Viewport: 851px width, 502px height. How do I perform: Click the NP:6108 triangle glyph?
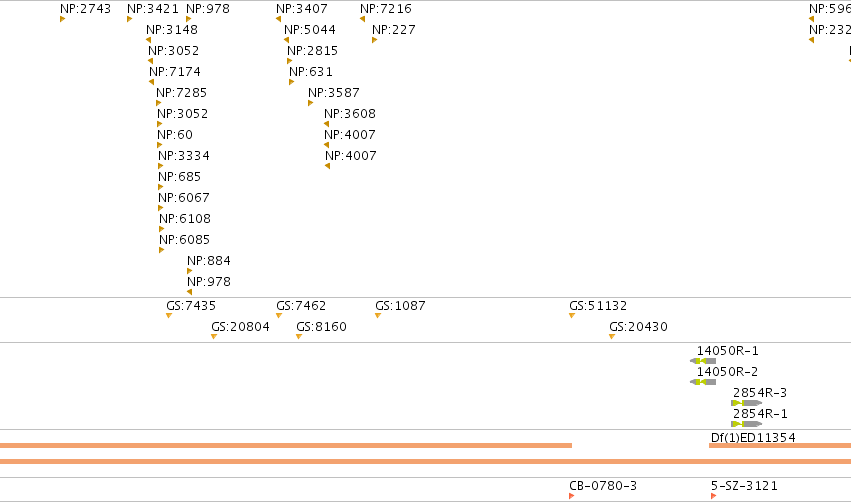coord(162,229)
